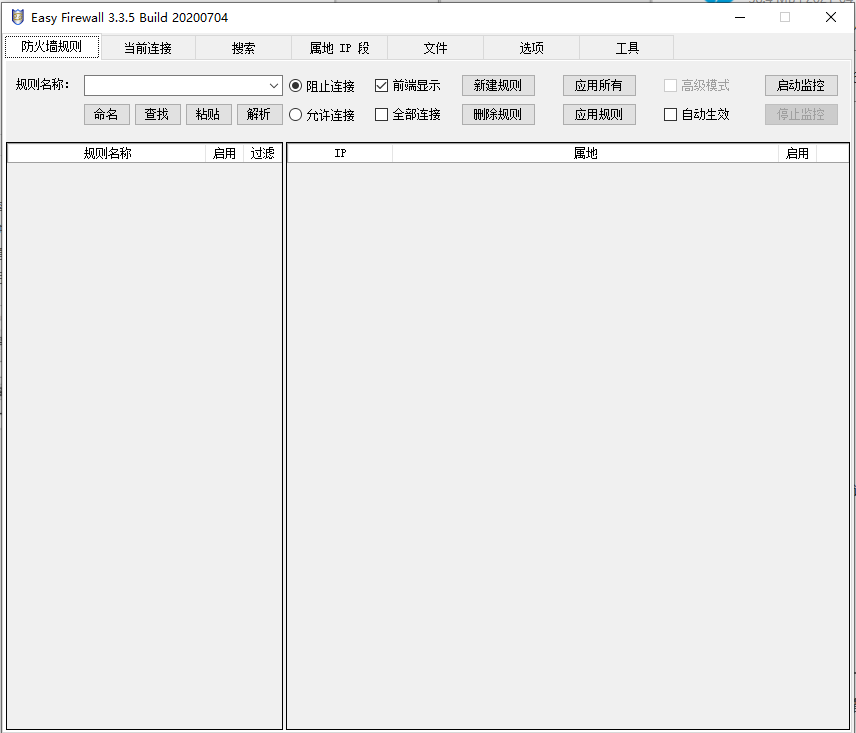Click the 应用所有 button
This screenshot has height=733, width=856.
click(599, 86)
